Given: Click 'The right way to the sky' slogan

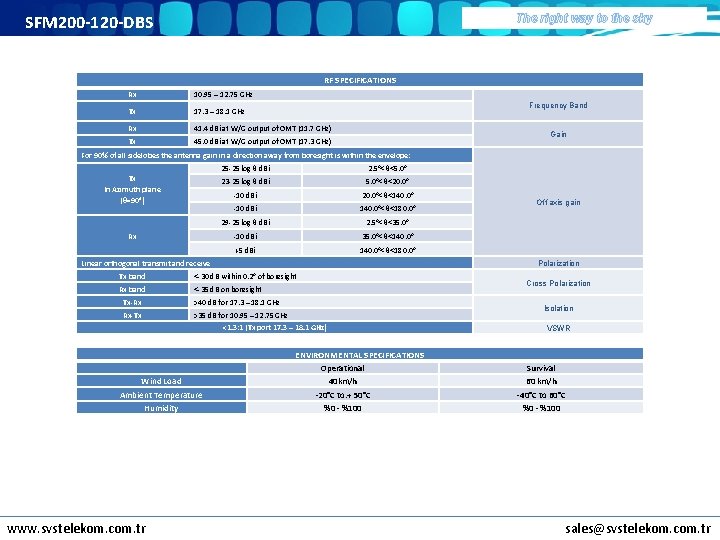Looking at the screenshot, I should (x=584, y=18).
